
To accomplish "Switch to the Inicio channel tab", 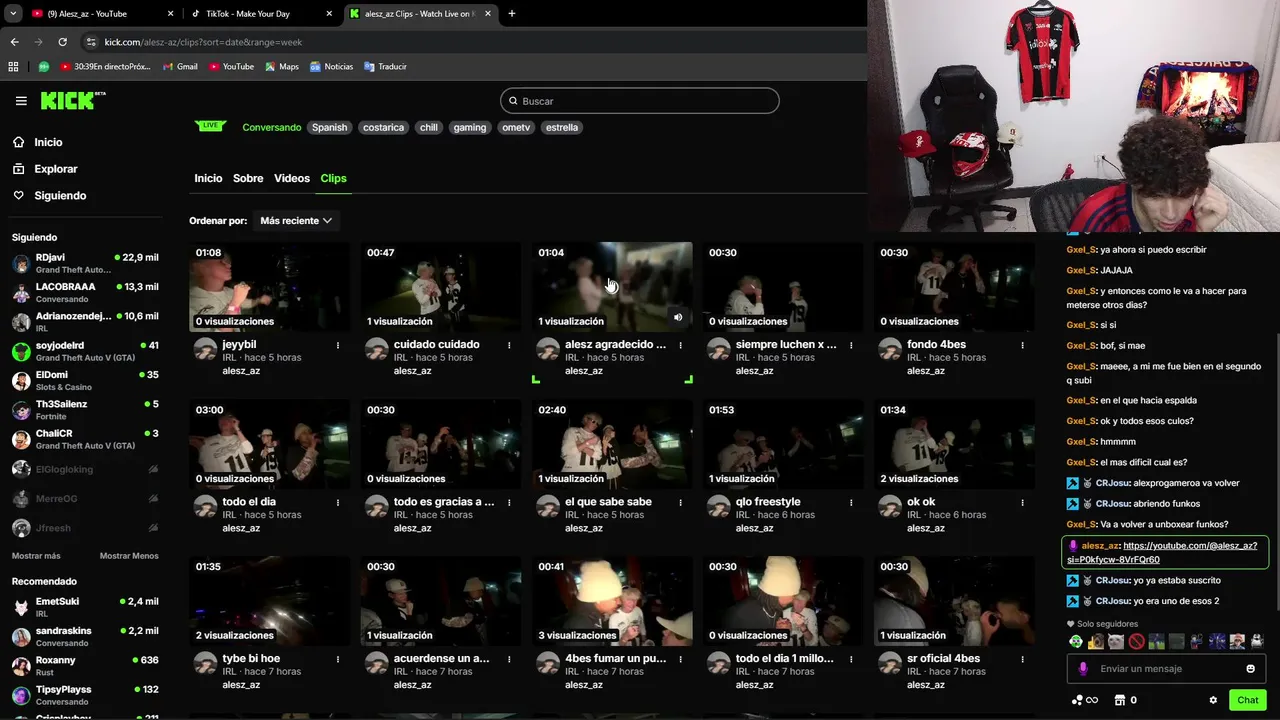I will coord(208,178).
